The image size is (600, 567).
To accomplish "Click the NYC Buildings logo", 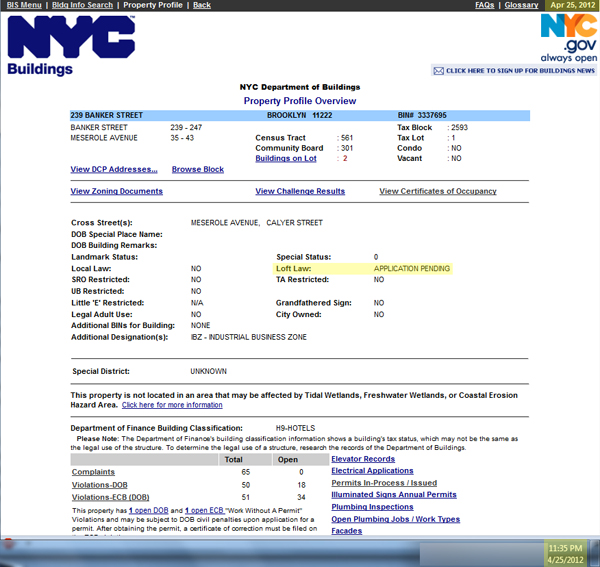I will [70, 46].
